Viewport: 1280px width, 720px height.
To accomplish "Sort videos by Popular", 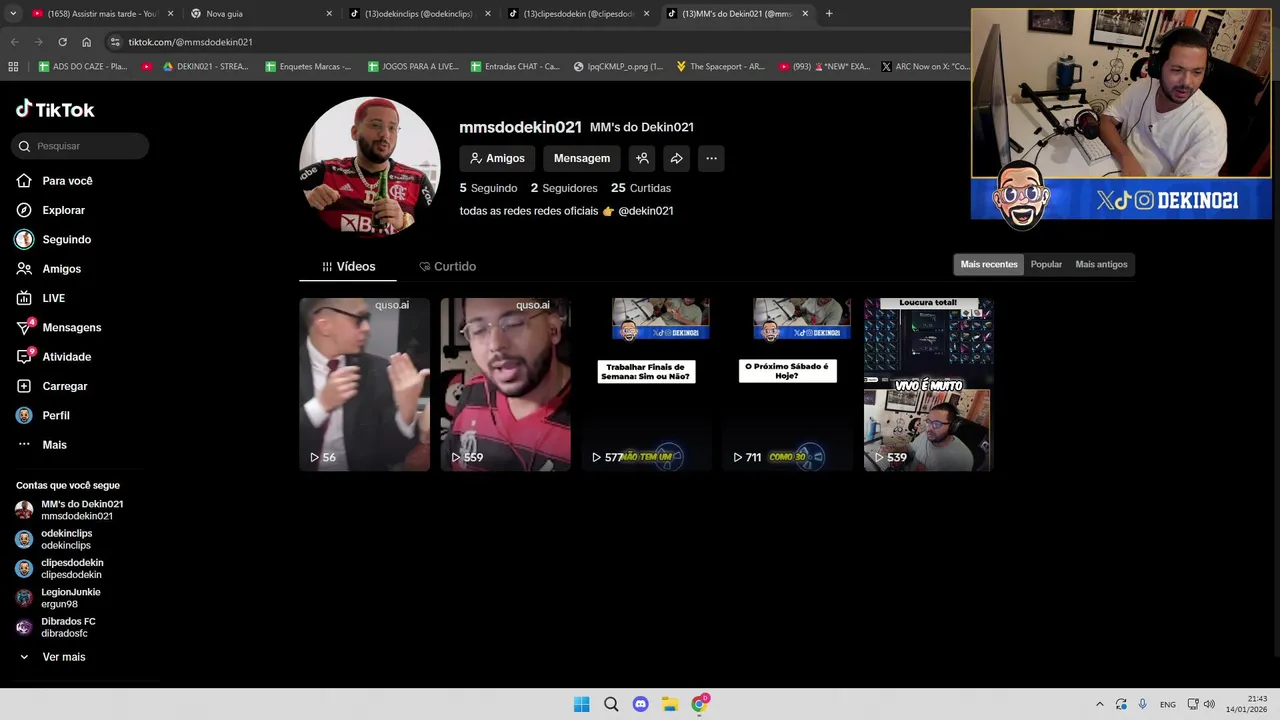I will pos(1046,264).
